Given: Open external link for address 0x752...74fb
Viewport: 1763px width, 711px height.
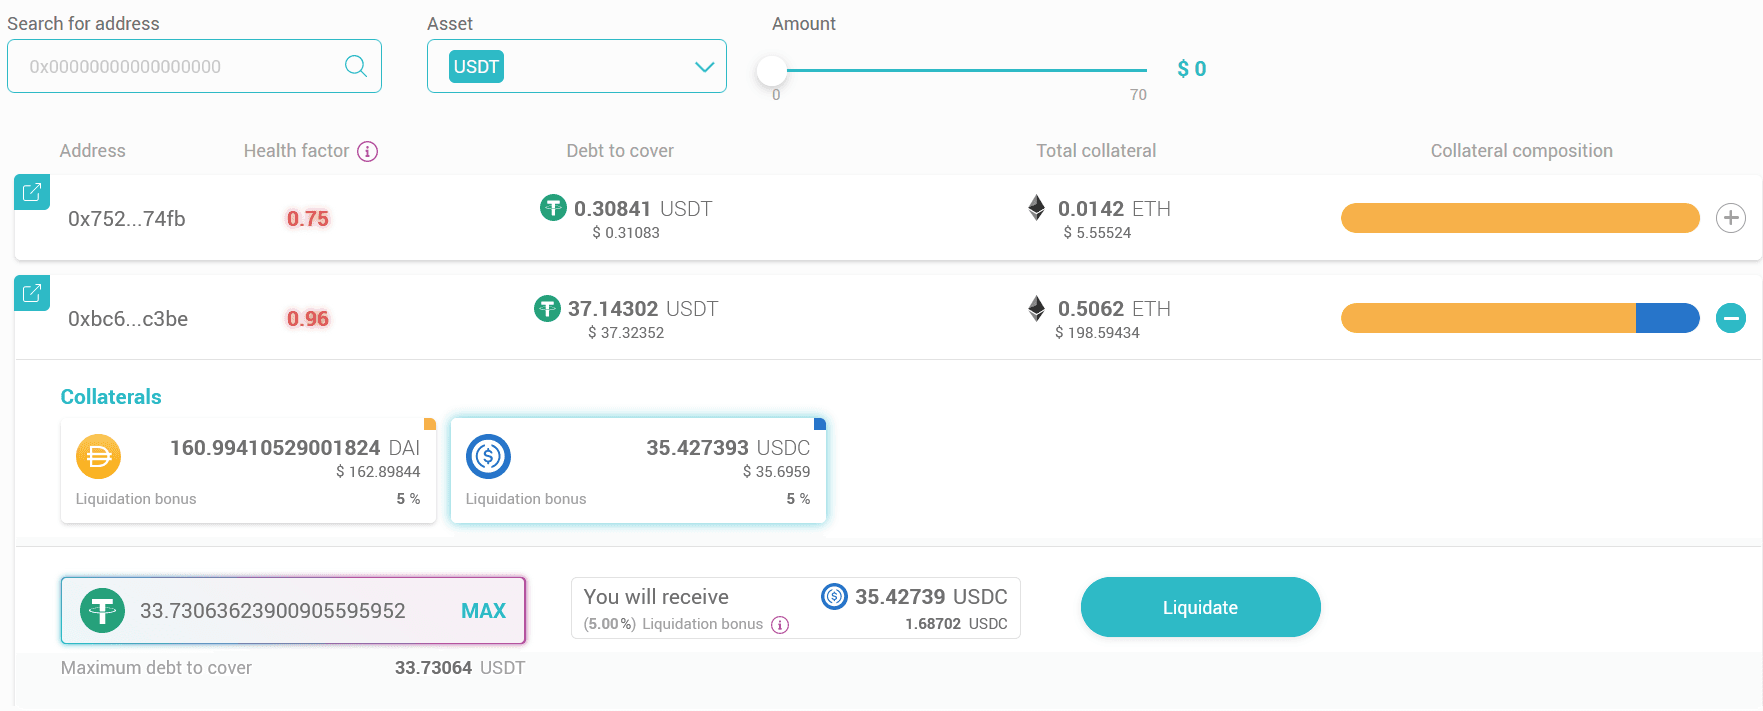Looking at the screenshot, I should point(32,192).
